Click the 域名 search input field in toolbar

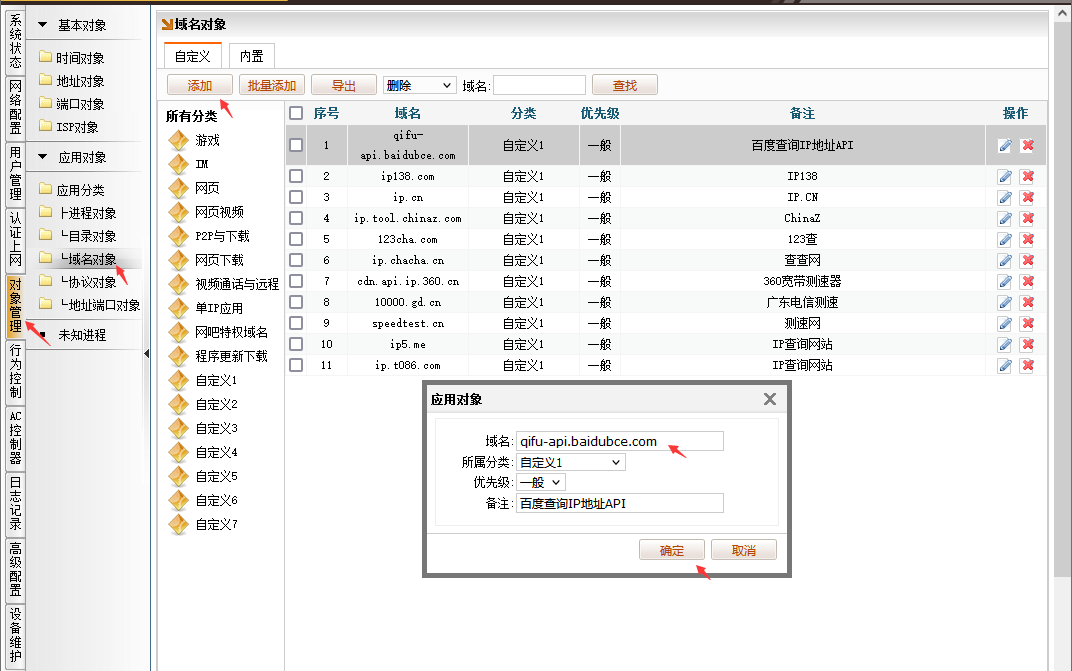click(539, 86)
